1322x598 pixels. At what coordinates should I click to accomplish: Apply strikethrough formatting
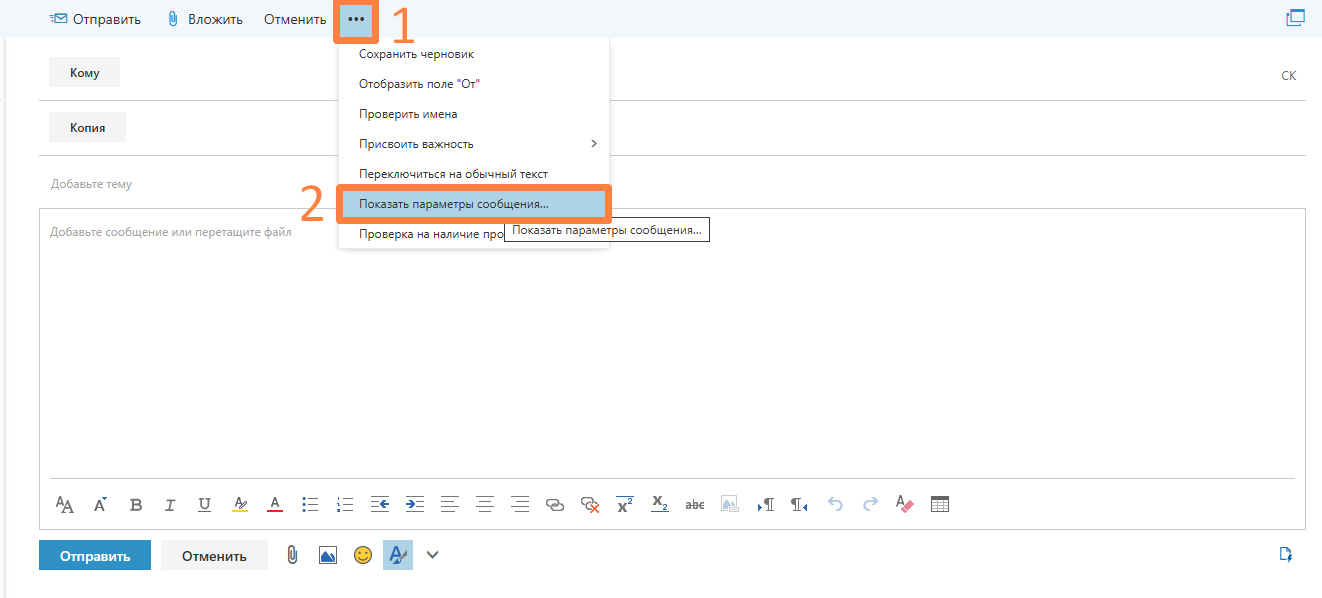click(694, 504)
